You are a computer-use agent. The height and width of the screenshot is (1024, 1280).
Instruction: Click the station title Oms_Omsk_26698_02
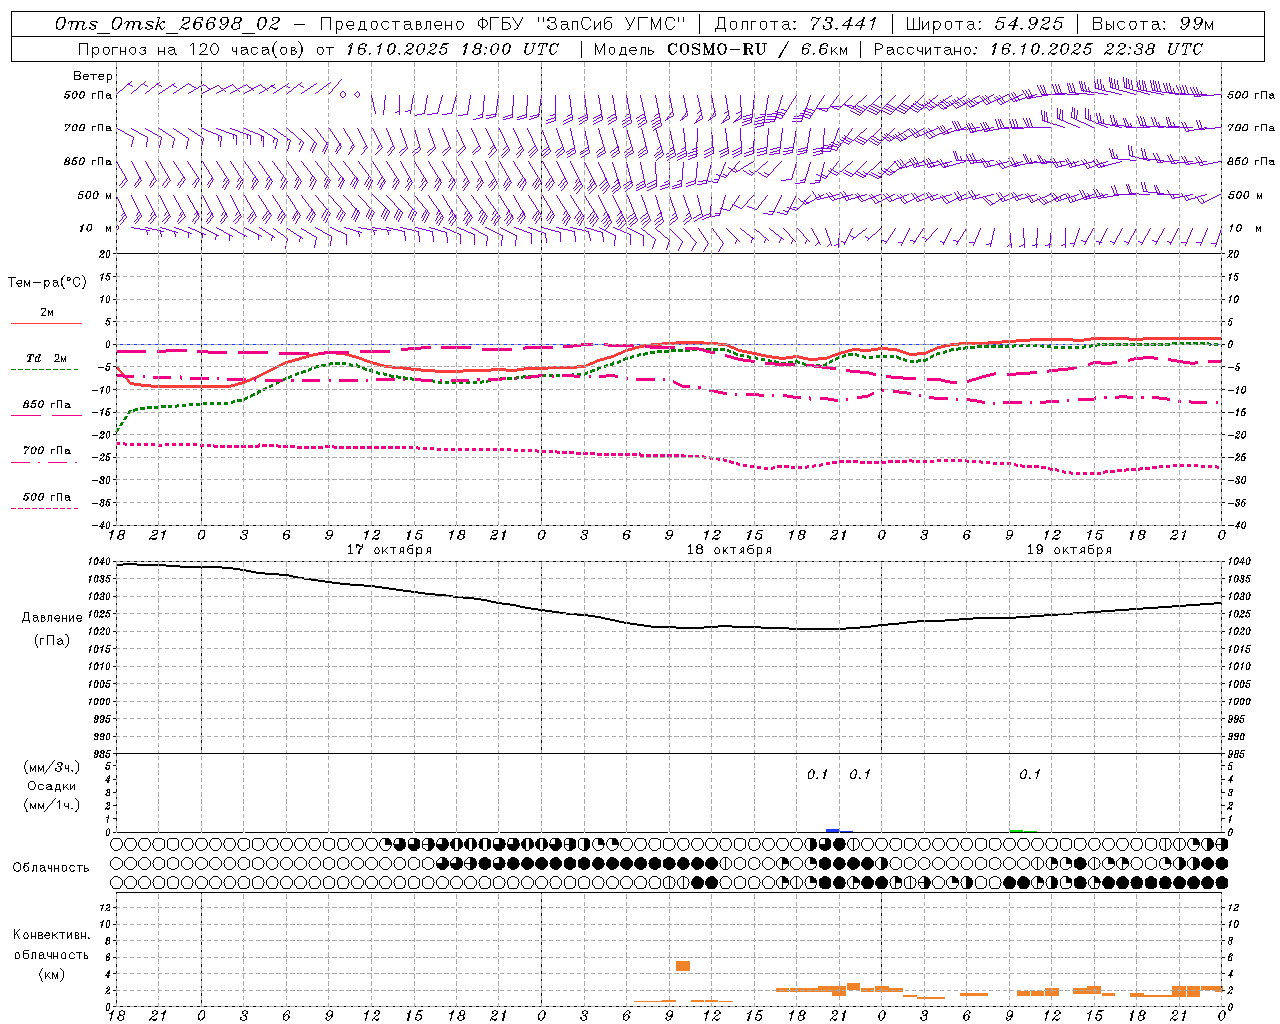[167, 23]
